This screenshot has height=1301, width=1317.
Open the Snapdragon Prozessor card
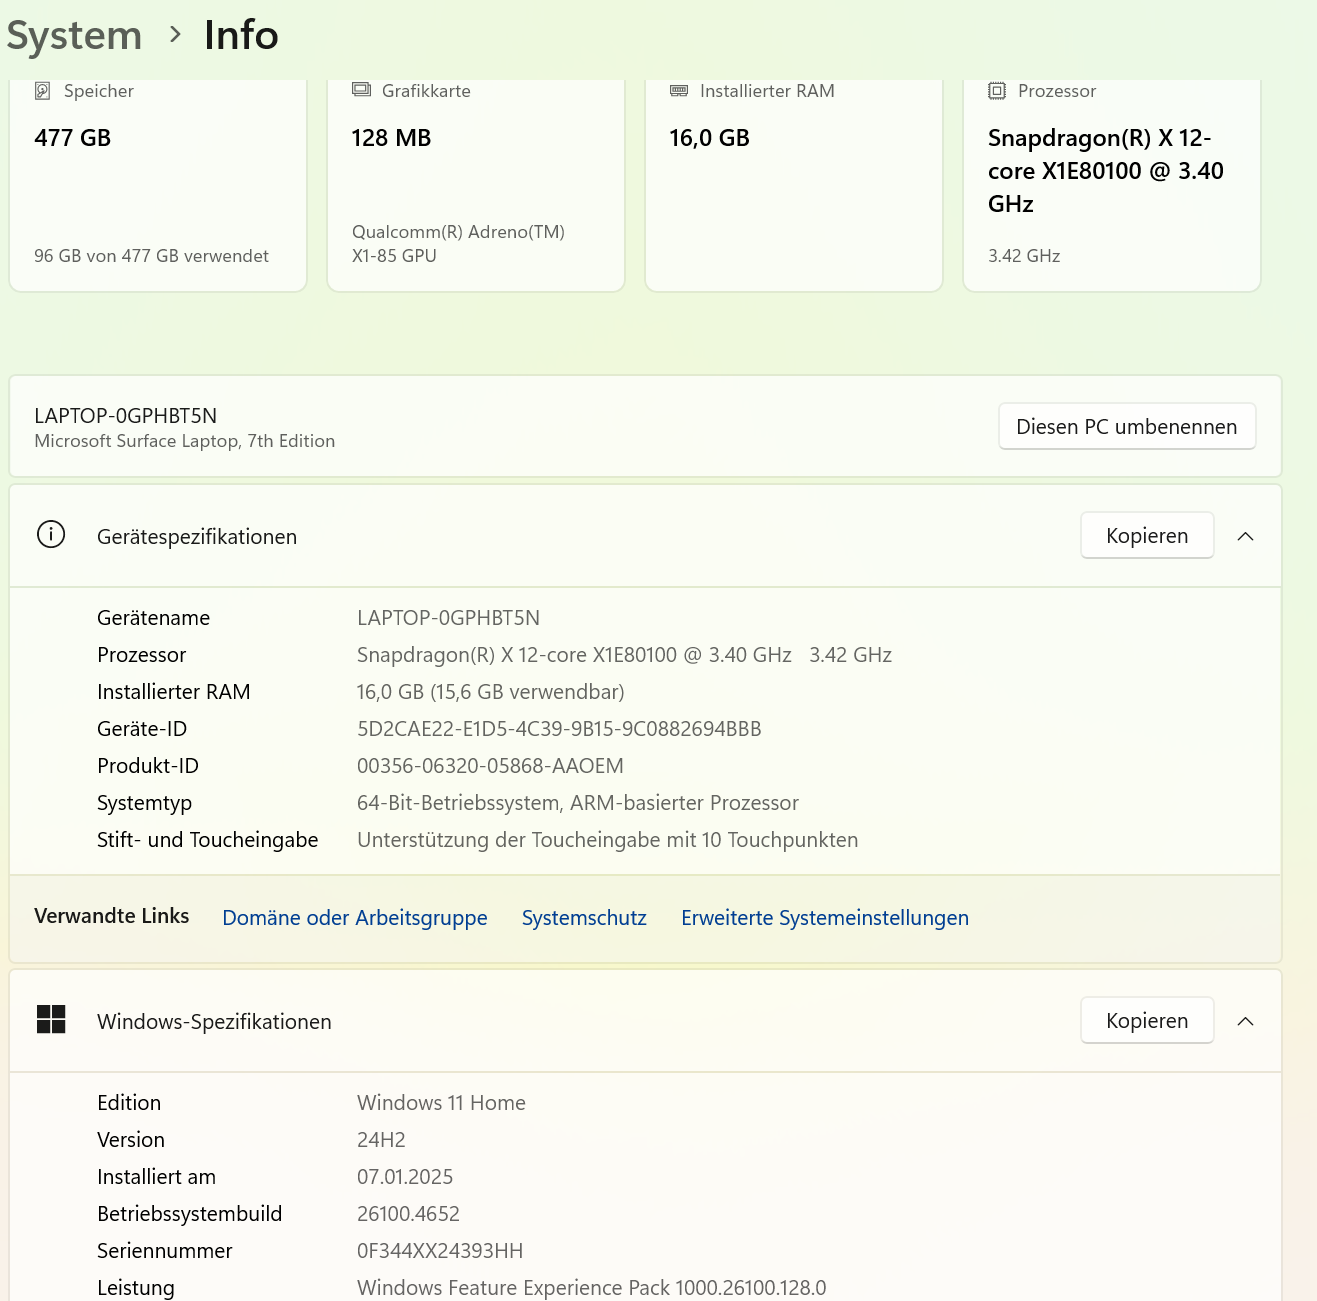coord(1112,185)
